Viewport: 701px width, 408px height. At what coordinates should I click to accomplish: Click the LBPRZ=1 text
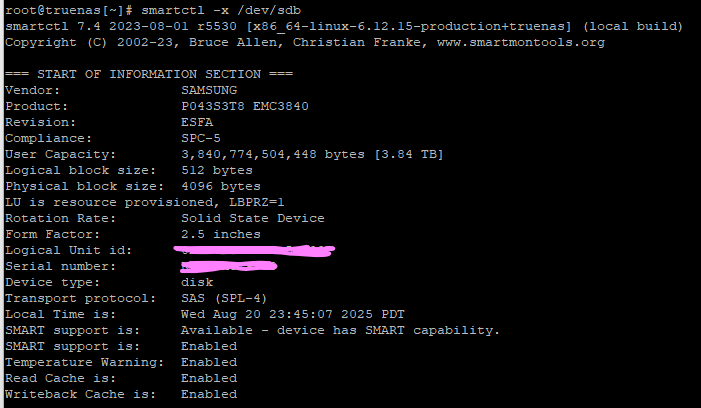tap(257, 202)
